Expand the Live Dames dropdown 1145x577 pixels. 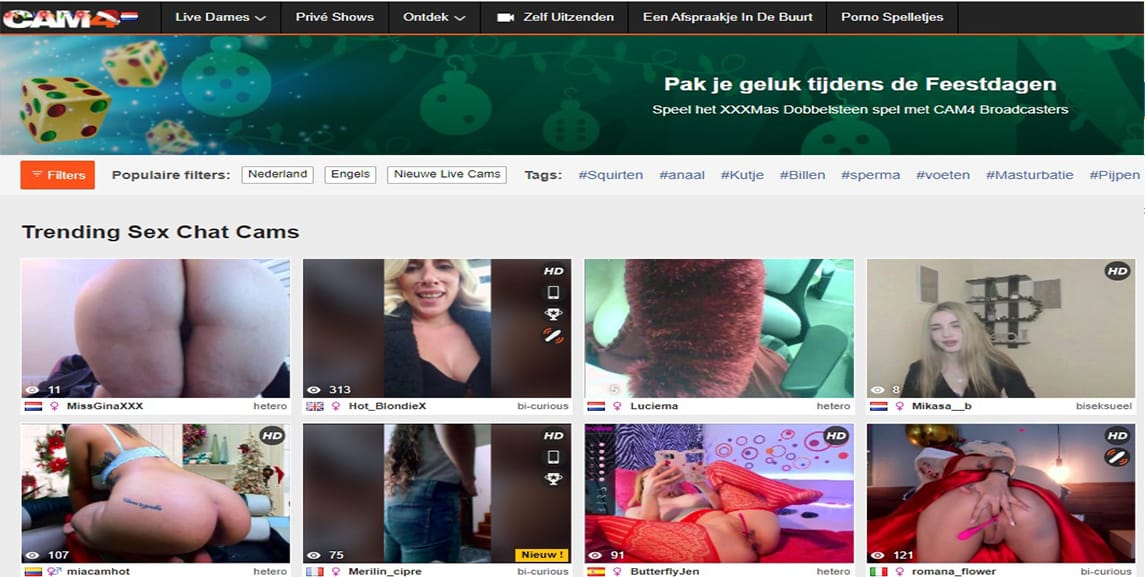tap(220, 17)
